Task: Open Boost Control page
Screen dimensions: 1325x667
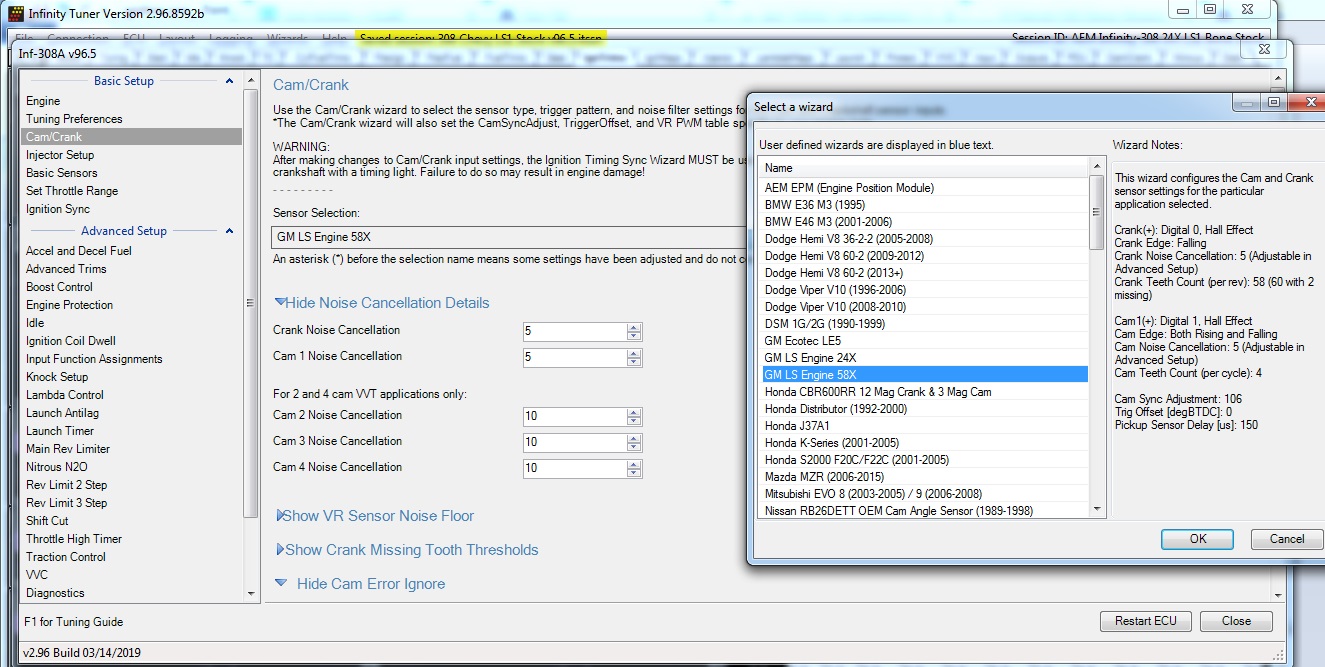Action: 60,287
